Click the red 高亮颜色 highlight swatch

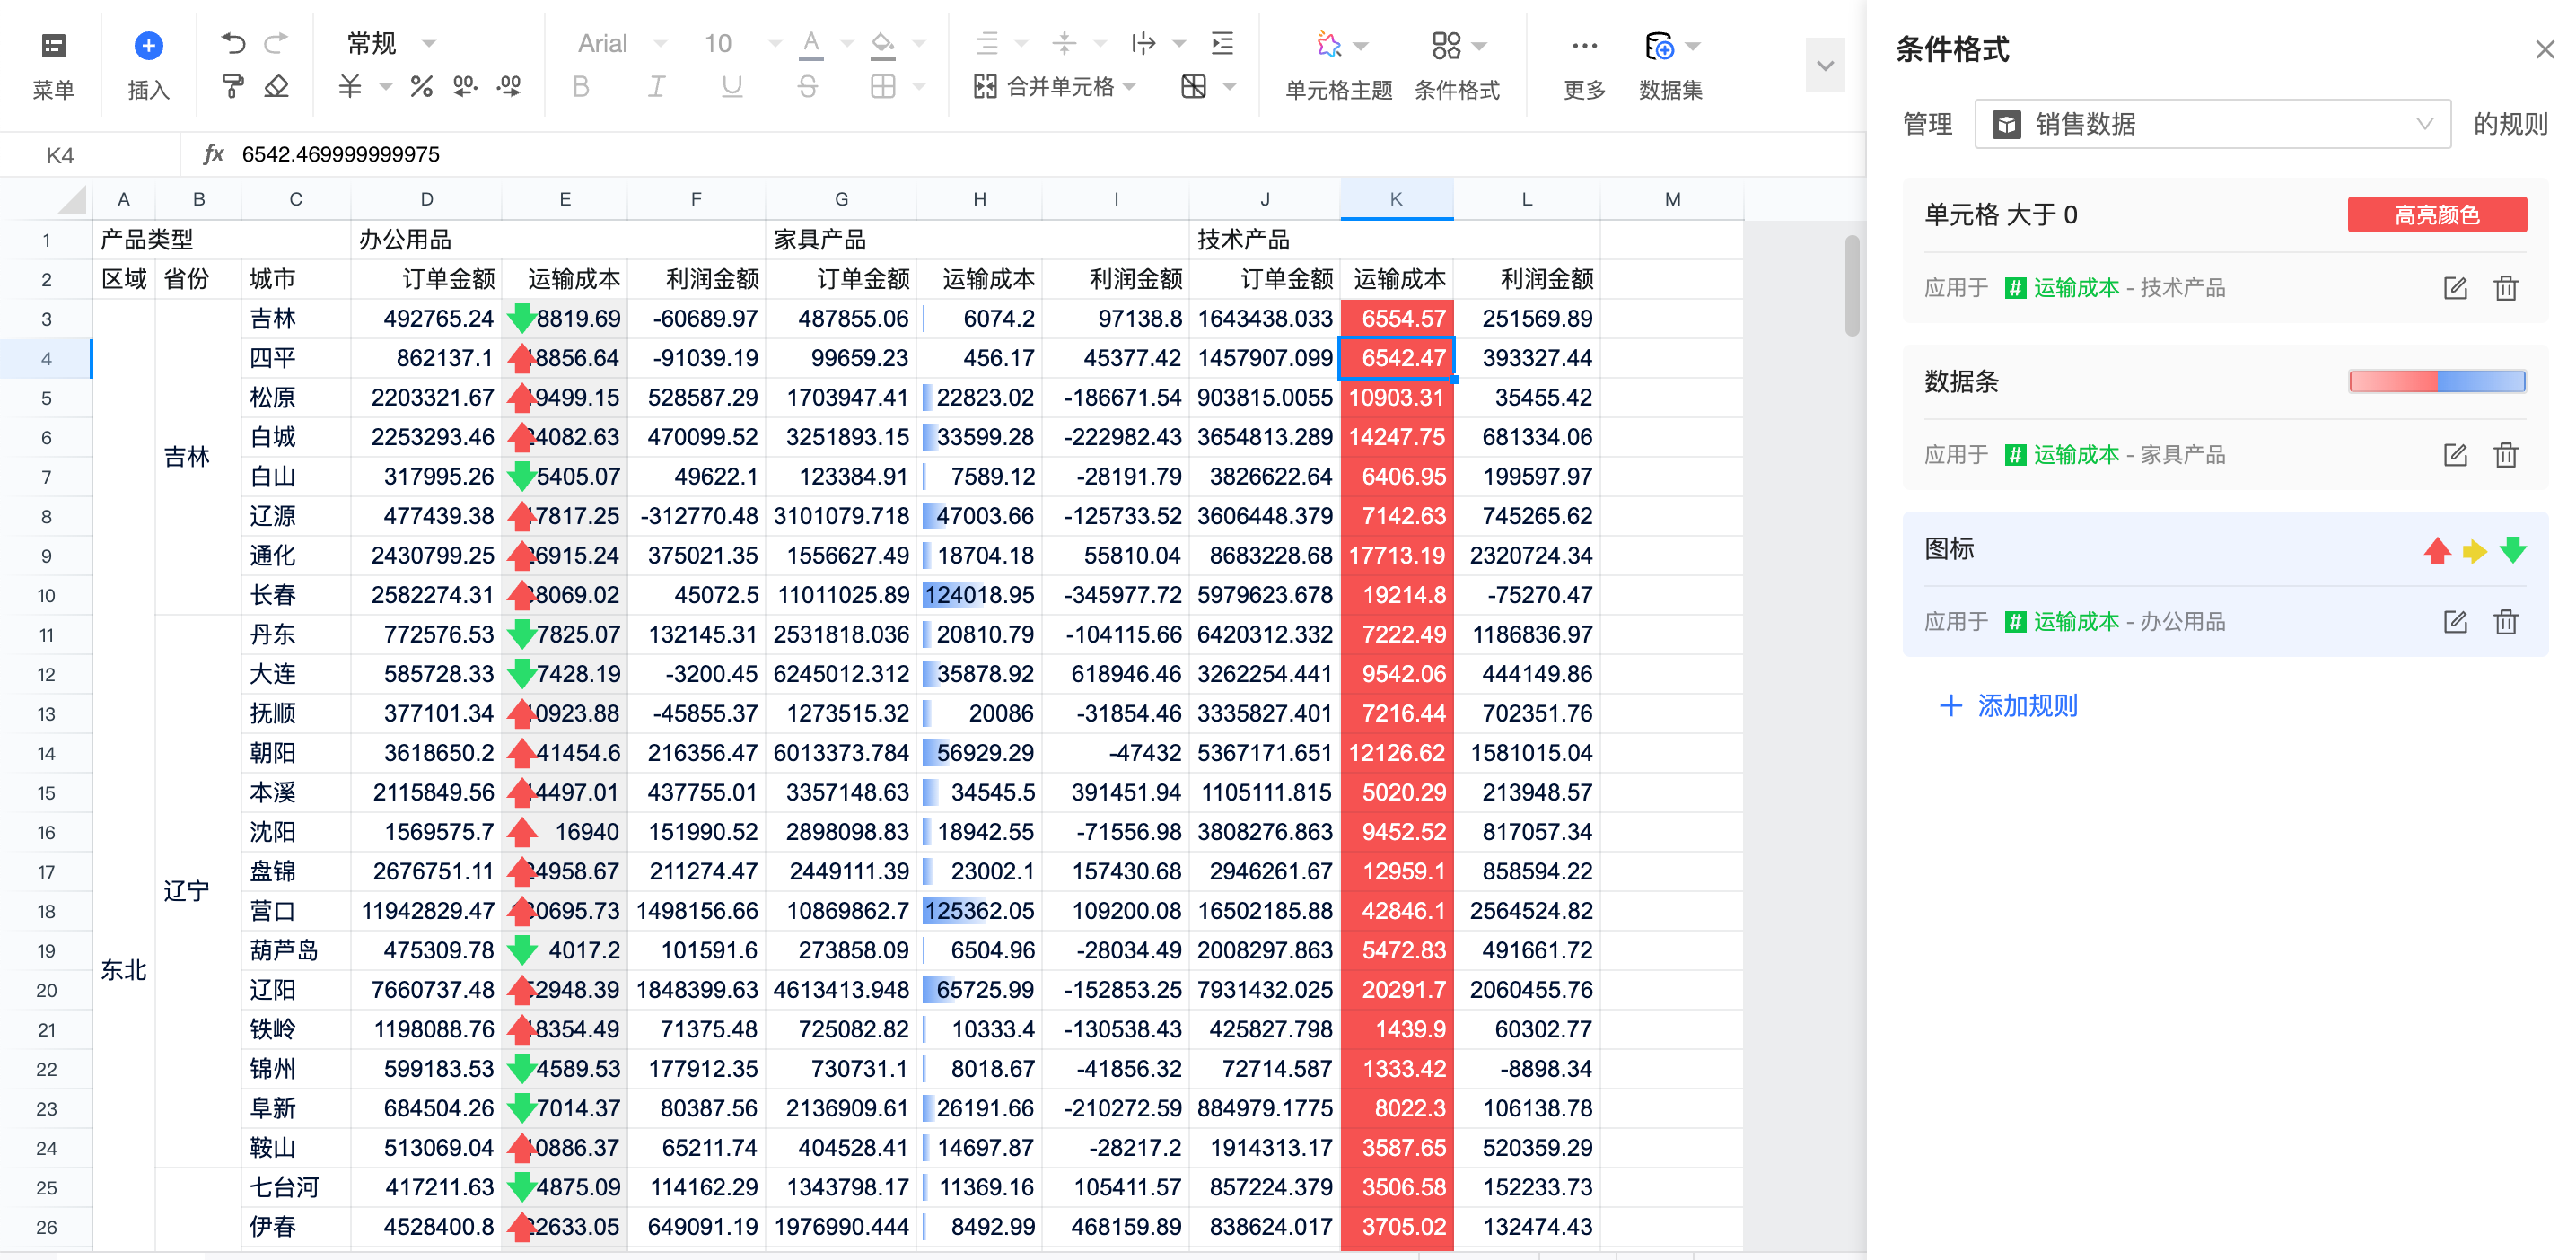(2436, 214)
